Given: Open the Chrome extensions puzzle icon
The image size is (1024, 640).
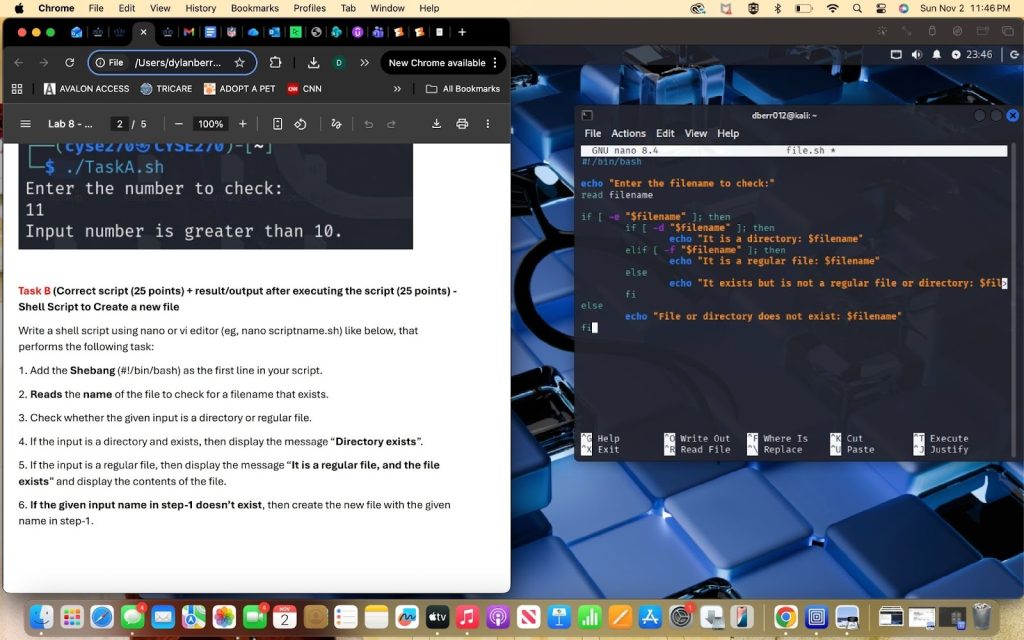Looking at the screenshot, I should (x=276, y=62).
